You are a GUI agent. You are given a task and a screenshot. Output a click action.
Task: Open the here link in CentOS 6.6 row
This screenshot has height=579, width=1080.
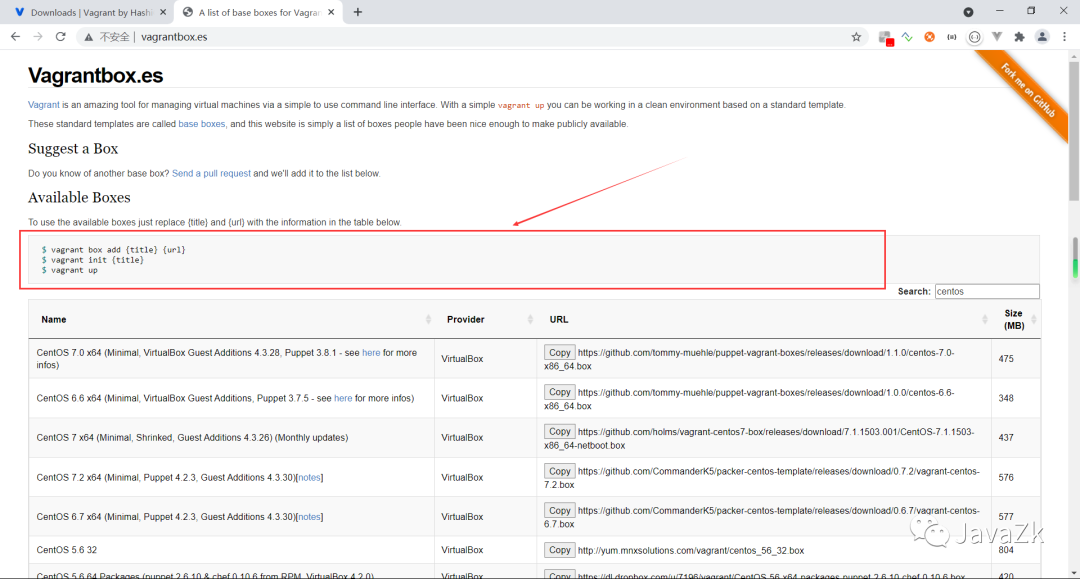click(343, 398)
